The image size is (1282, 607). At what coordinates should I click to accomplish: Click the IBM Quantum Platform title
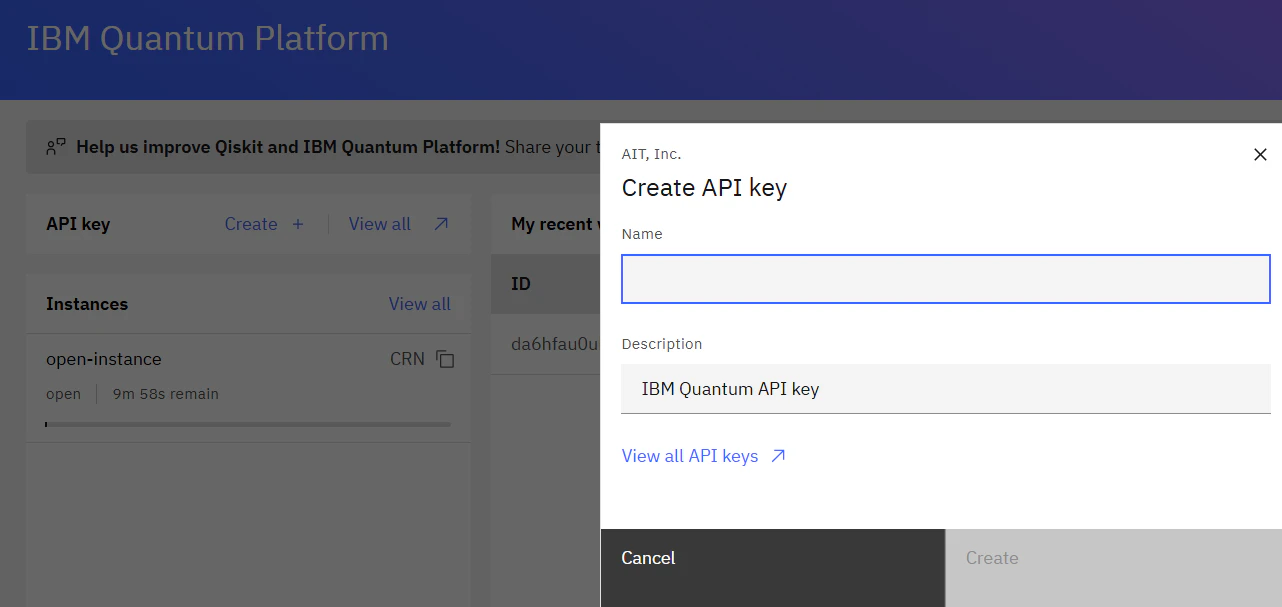[x=208, y=39]
